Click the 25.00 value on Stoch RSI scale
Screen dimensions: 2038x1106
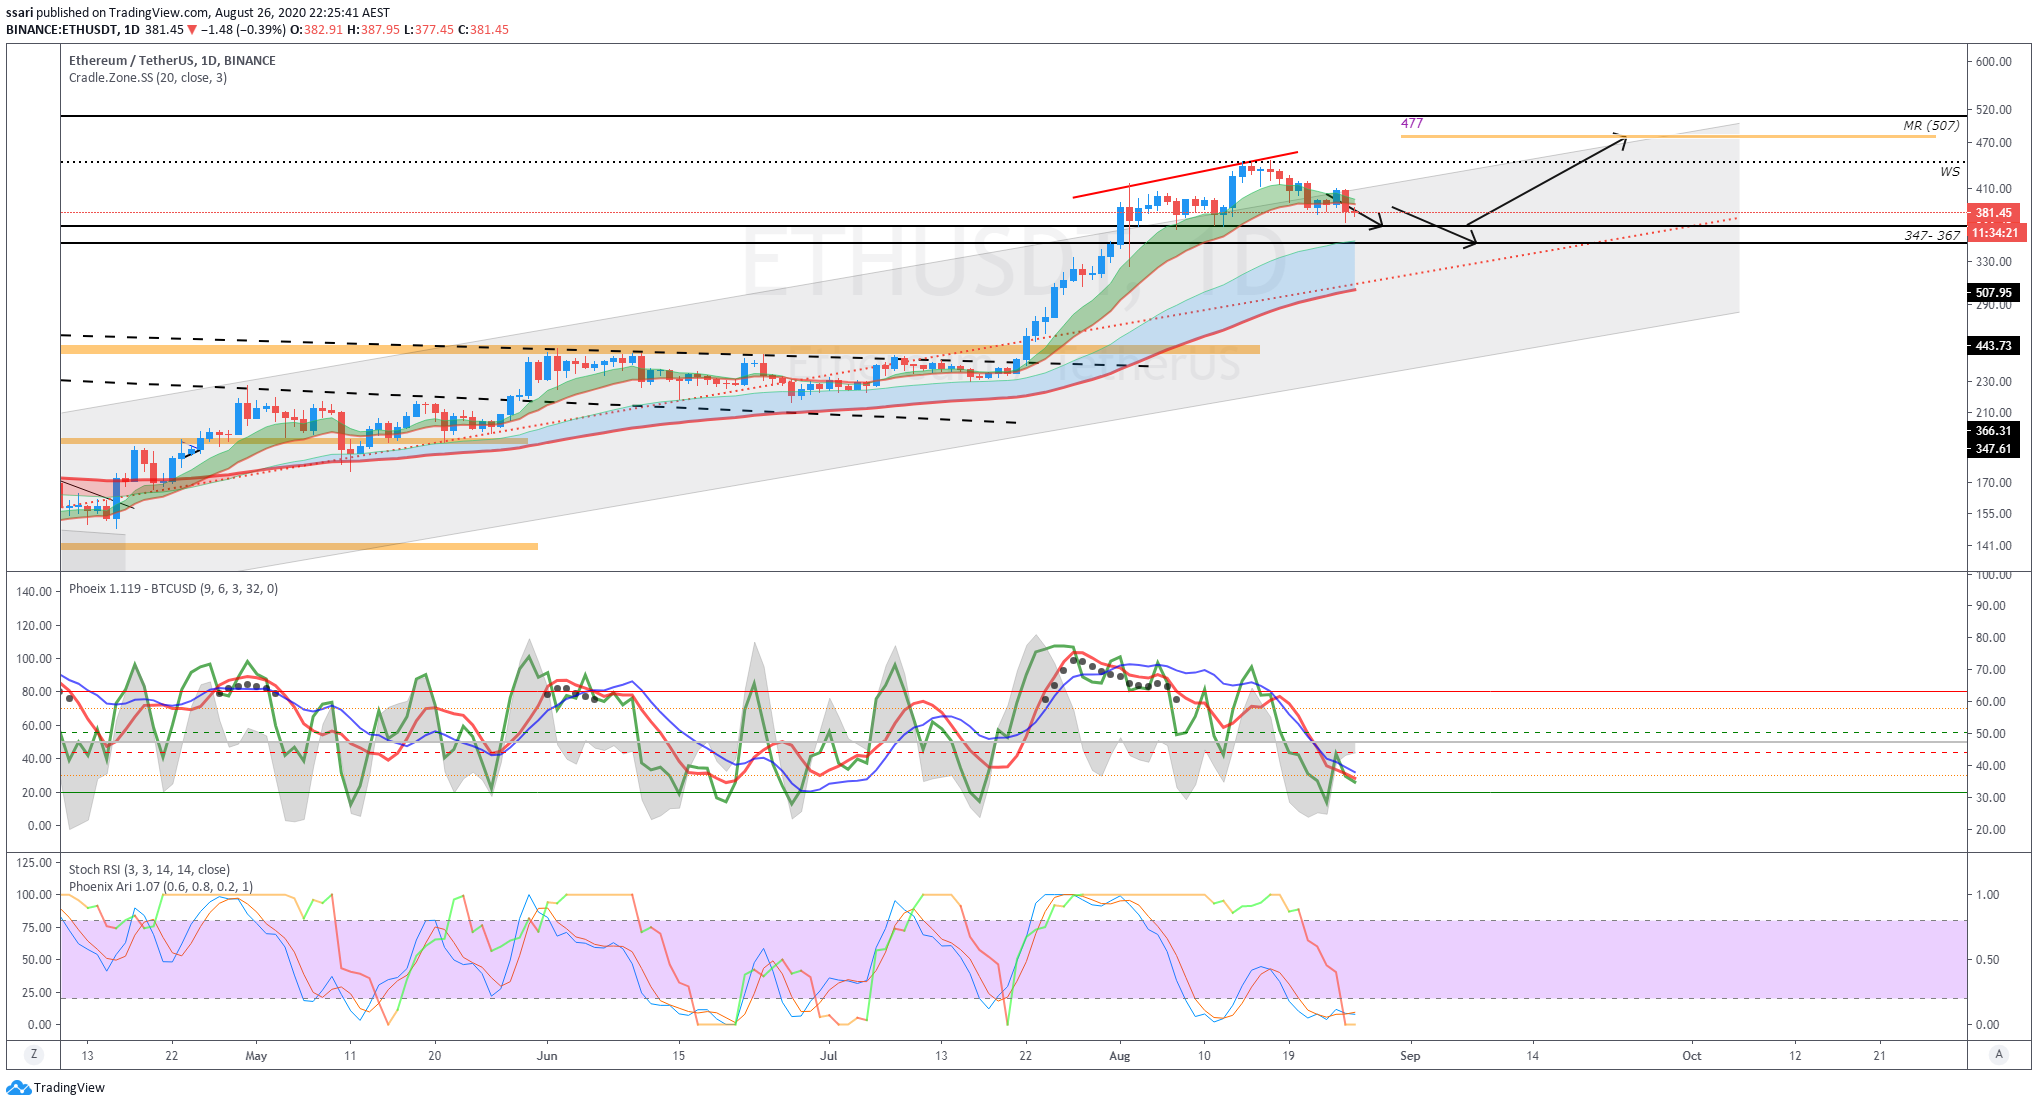tap(37, 992)
